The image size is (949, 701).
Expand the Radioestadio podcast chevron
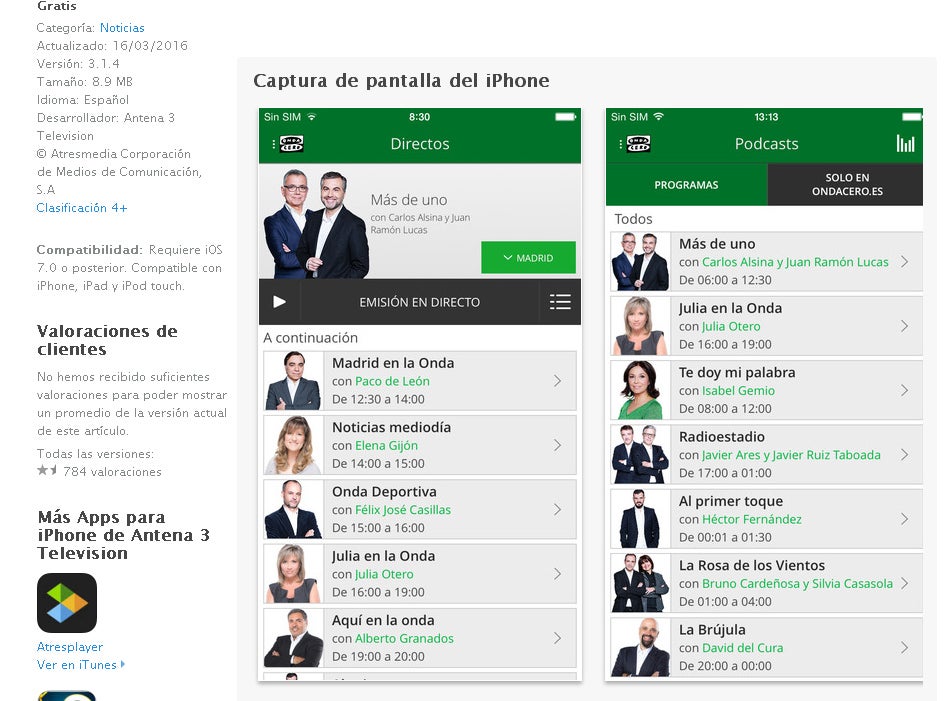click(904, 455)
